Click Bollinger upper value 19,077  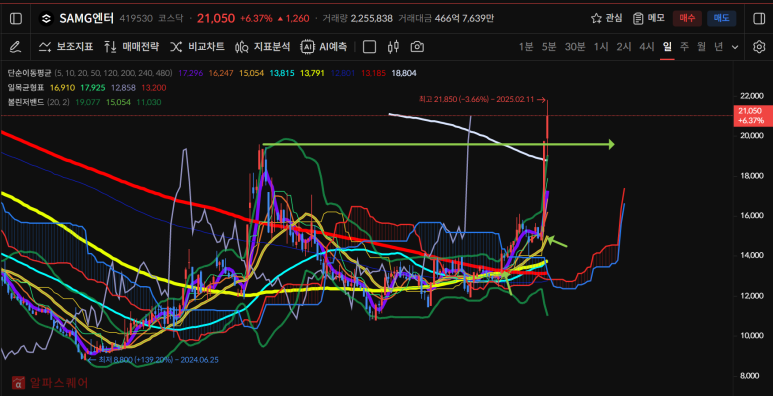click(87, 103)
